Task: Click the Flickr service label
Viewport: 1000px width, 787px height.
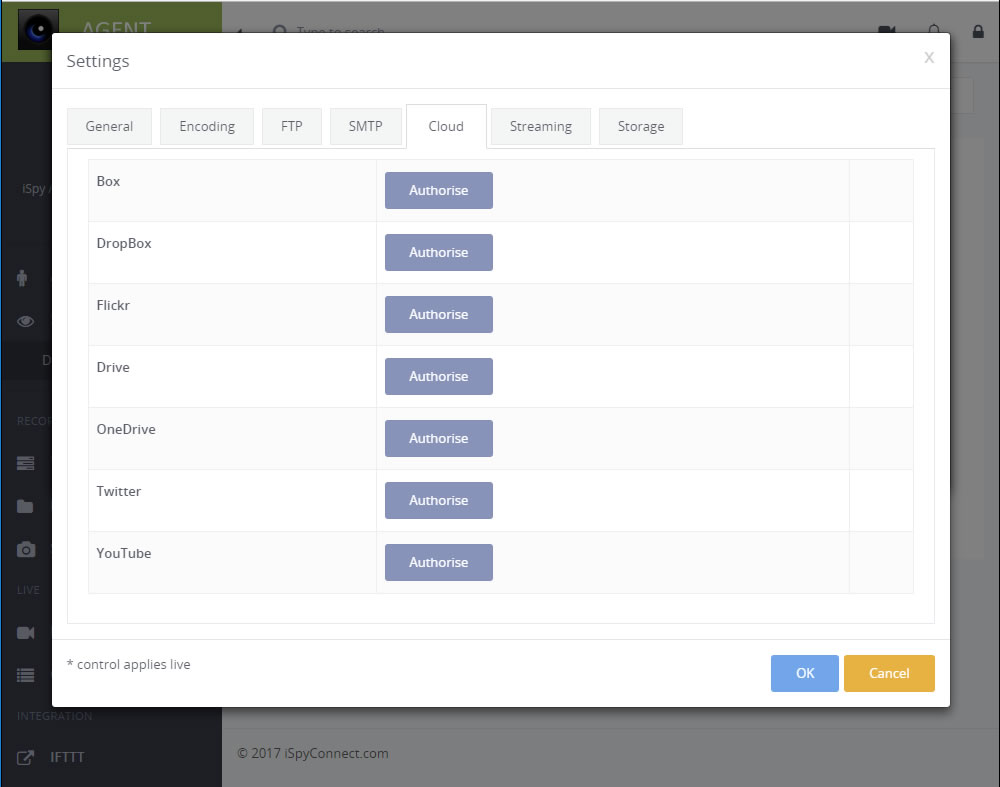Action: point(113,305)
